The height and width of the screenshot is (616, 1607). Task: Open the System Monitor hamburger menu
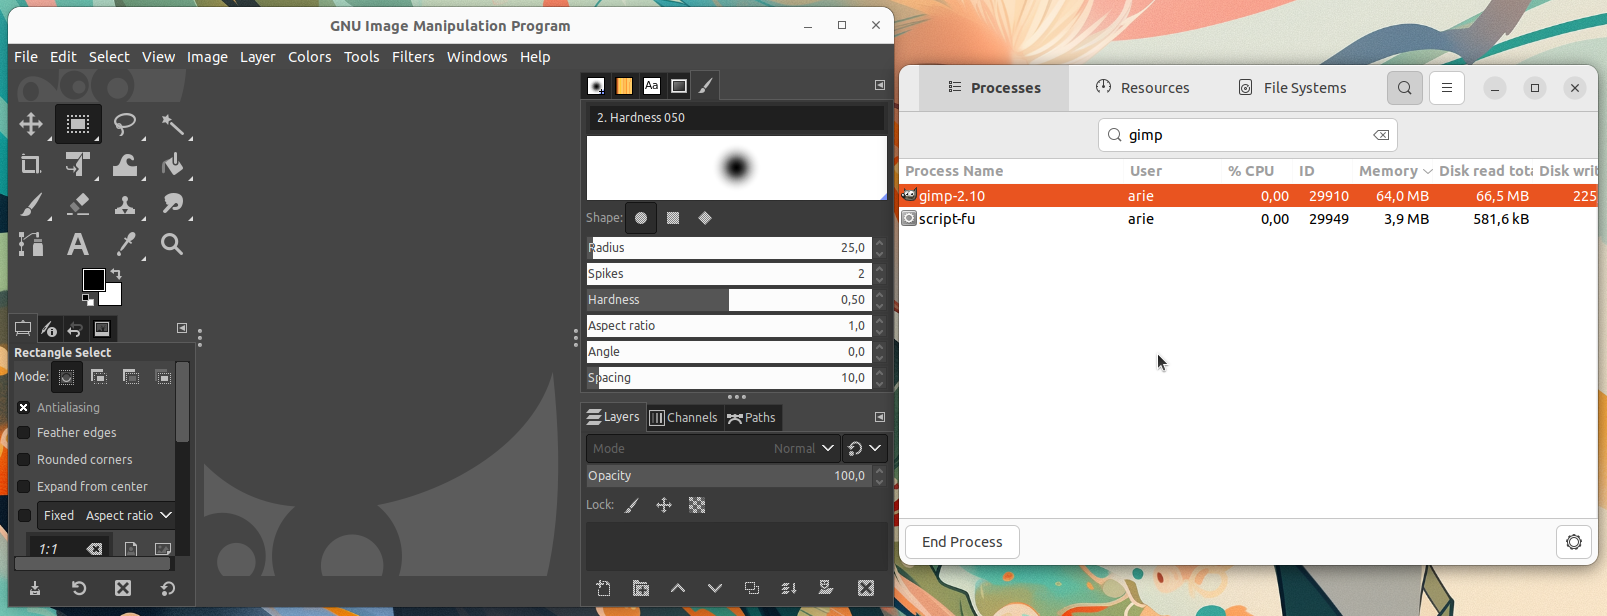[x=1447, y=88]
